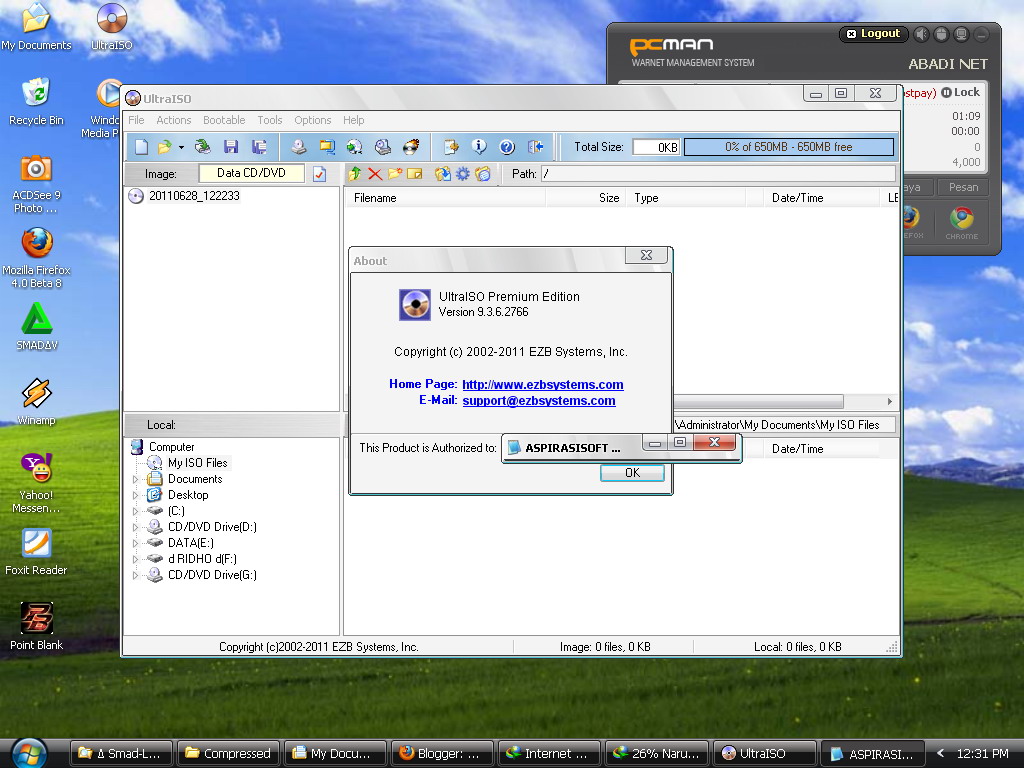Click the Data CD/DVD image type field
Viewport: 1024px width, 768px height.
tap(251, 173)
